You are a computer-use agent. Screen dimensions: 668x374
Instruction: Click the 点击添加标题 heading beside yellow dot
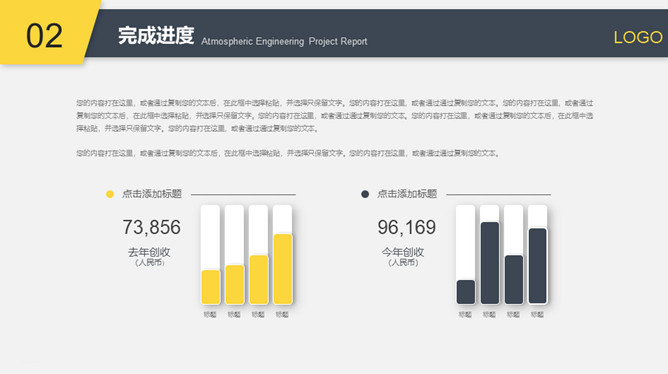tap(152, 194)
